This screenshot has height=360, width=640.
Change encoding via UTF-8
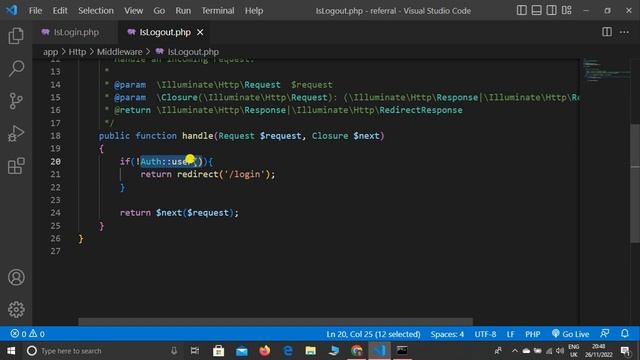click(x=485, y=334)
